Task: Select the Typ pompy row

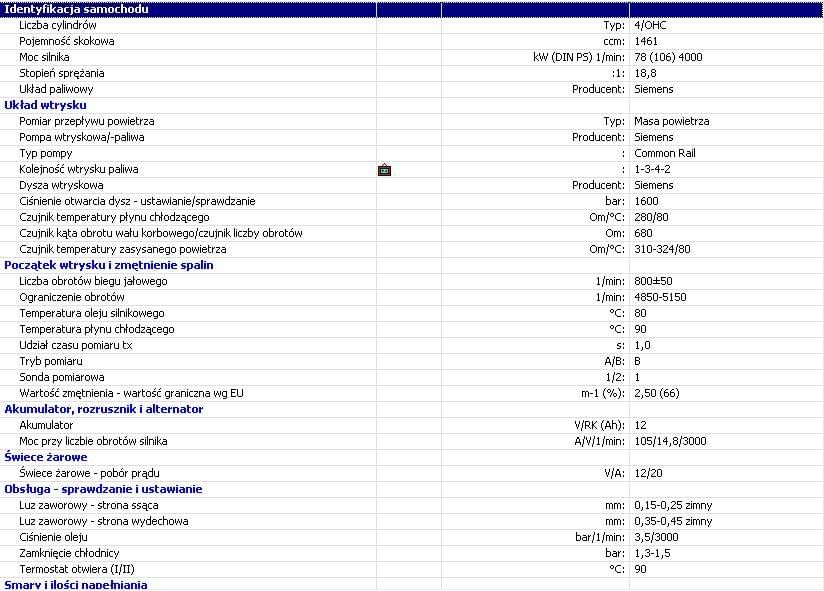Action: tap(412, 153)
